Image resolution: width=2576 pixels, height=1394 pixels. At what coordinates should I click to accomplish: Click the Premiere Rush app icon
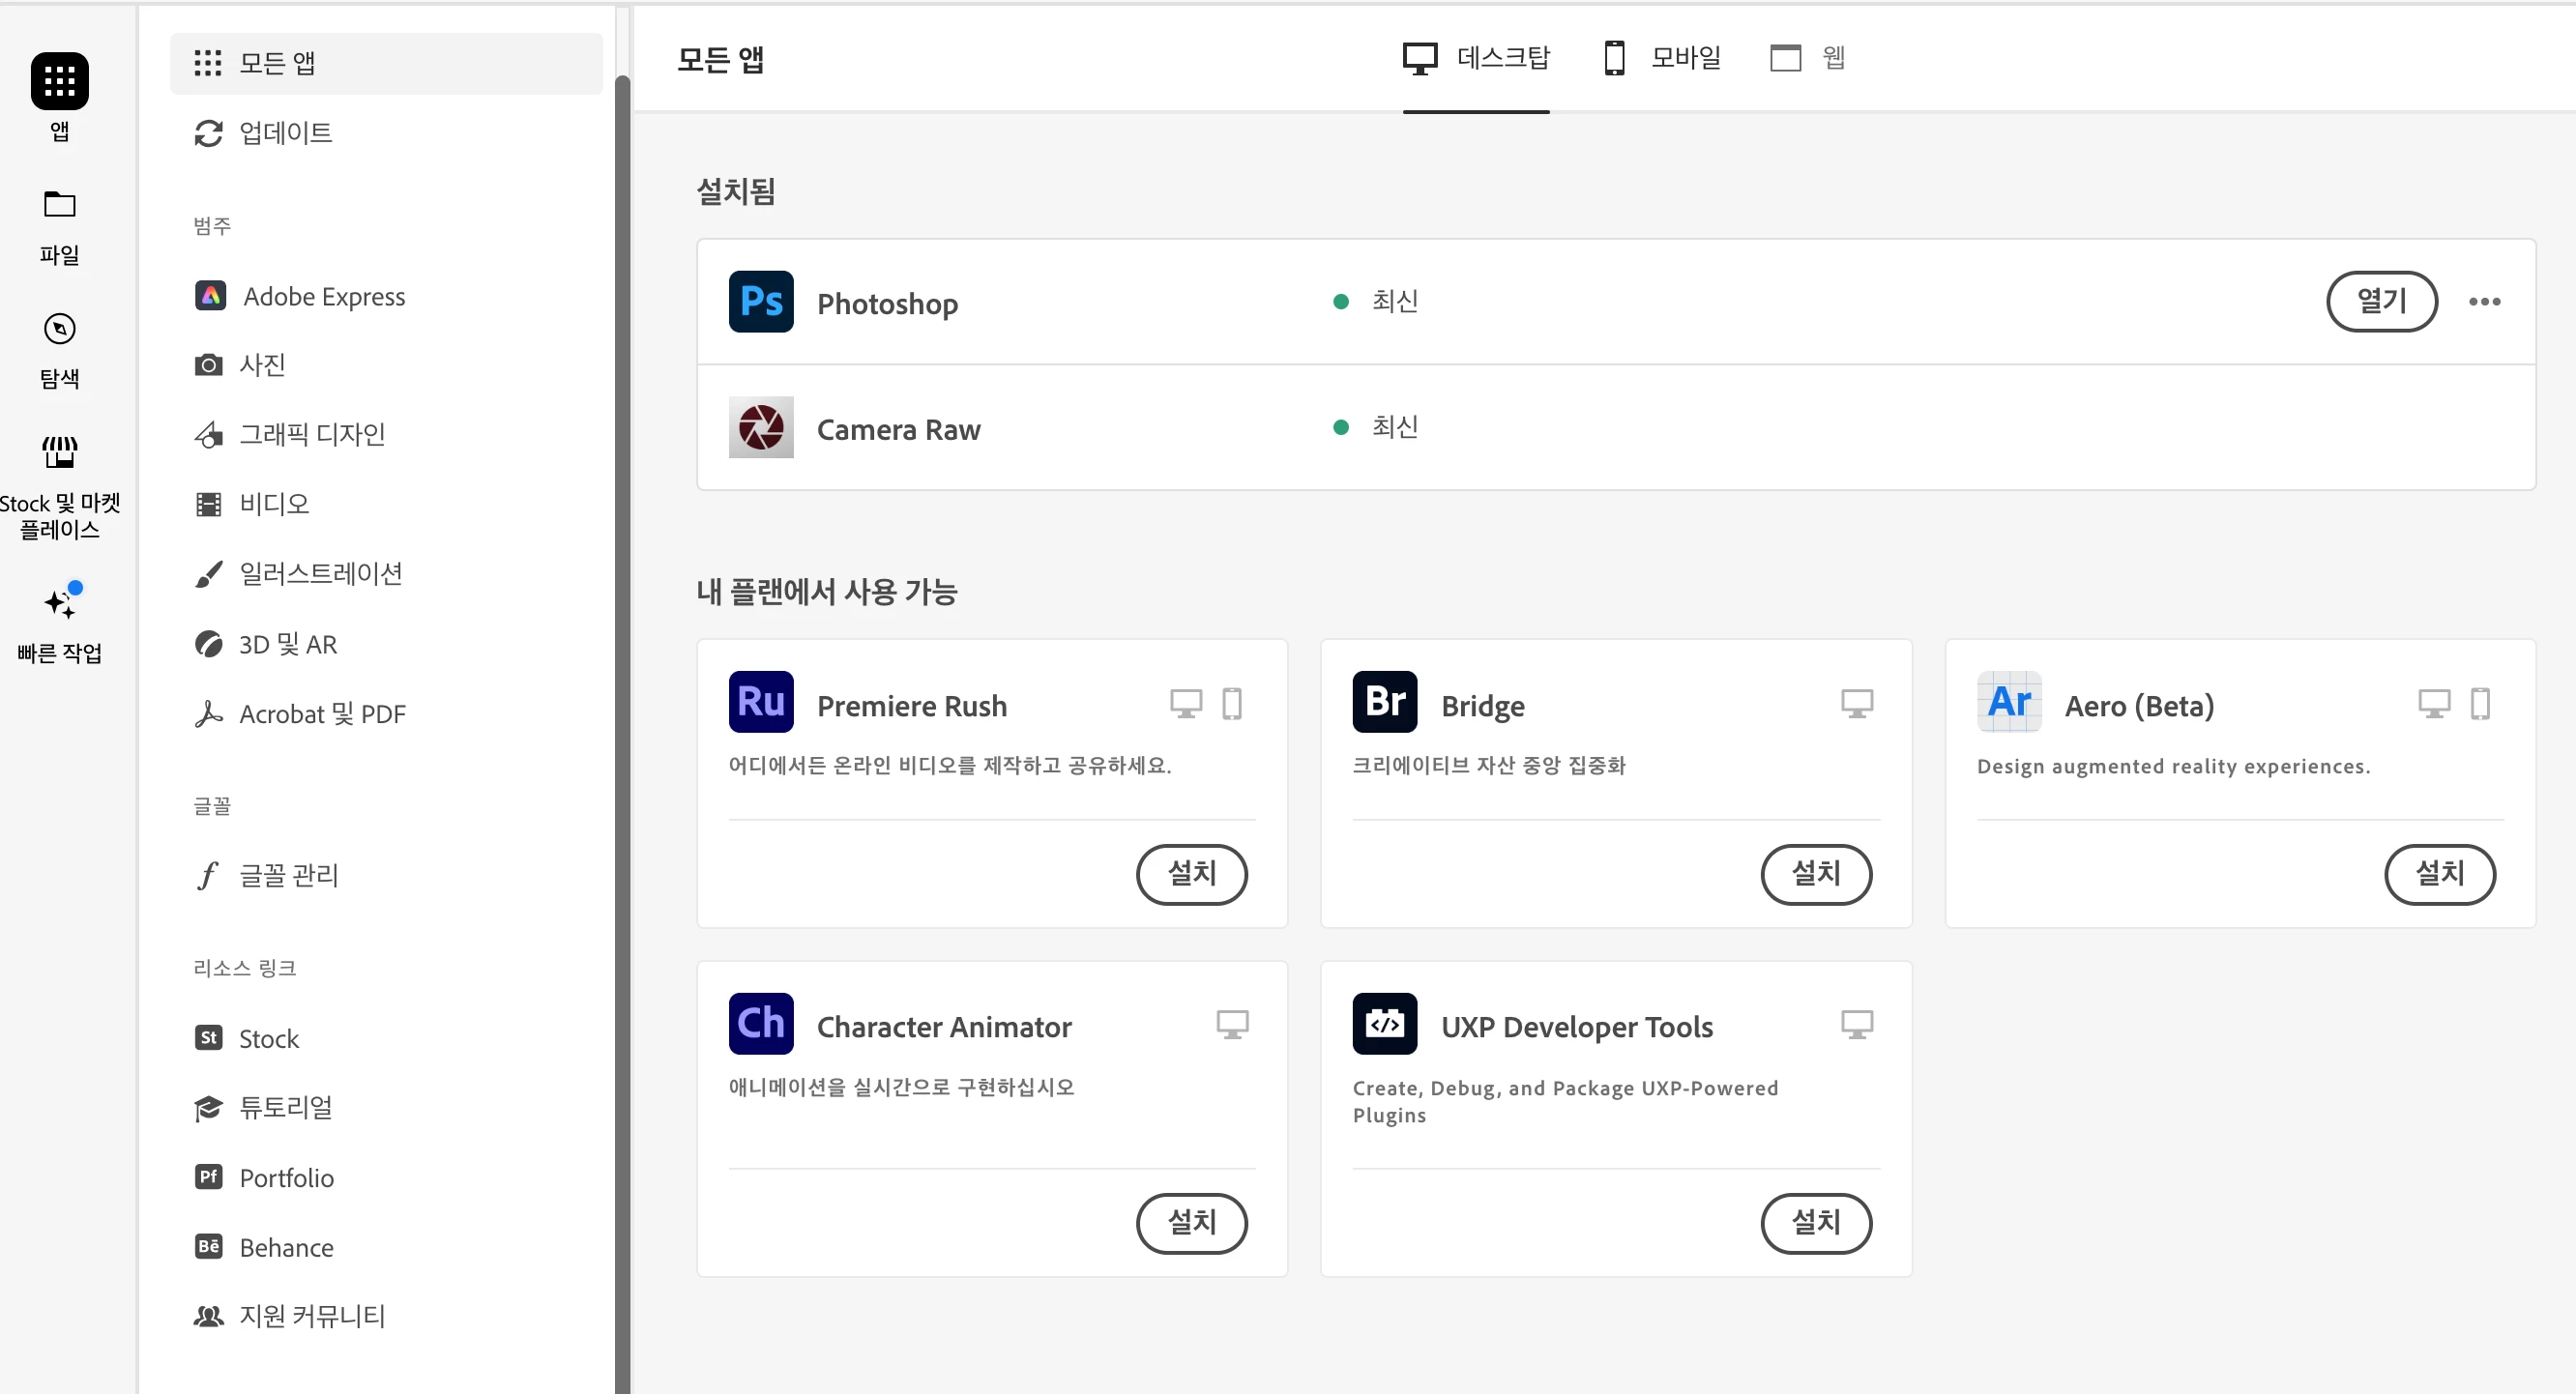760,702
